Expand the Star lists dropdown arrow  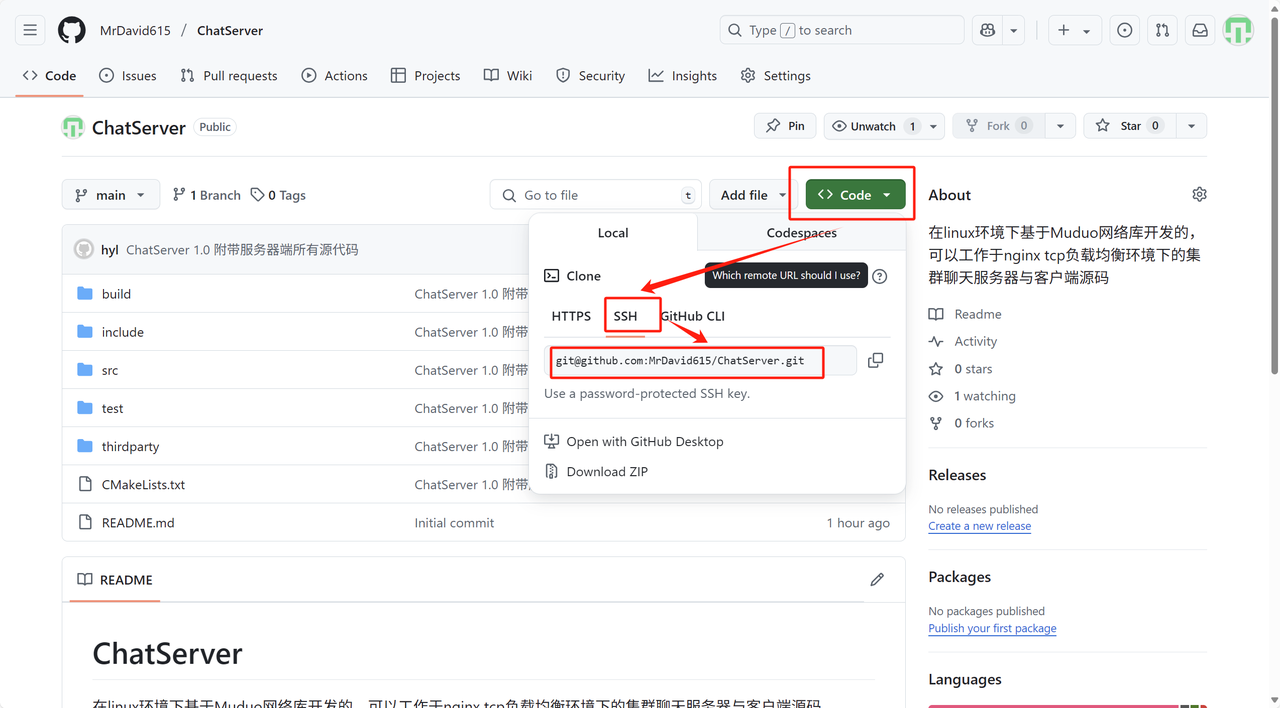(x=1191, y=126)
